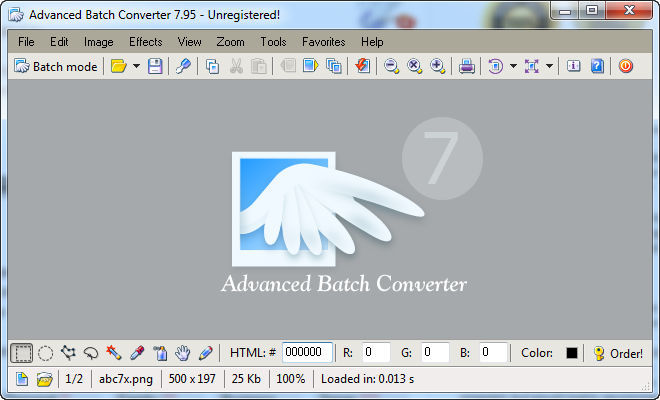The width and height of the screenshot is (660, 400).
Task: Click the 1/2 image counter
Action: pos(74,379)
